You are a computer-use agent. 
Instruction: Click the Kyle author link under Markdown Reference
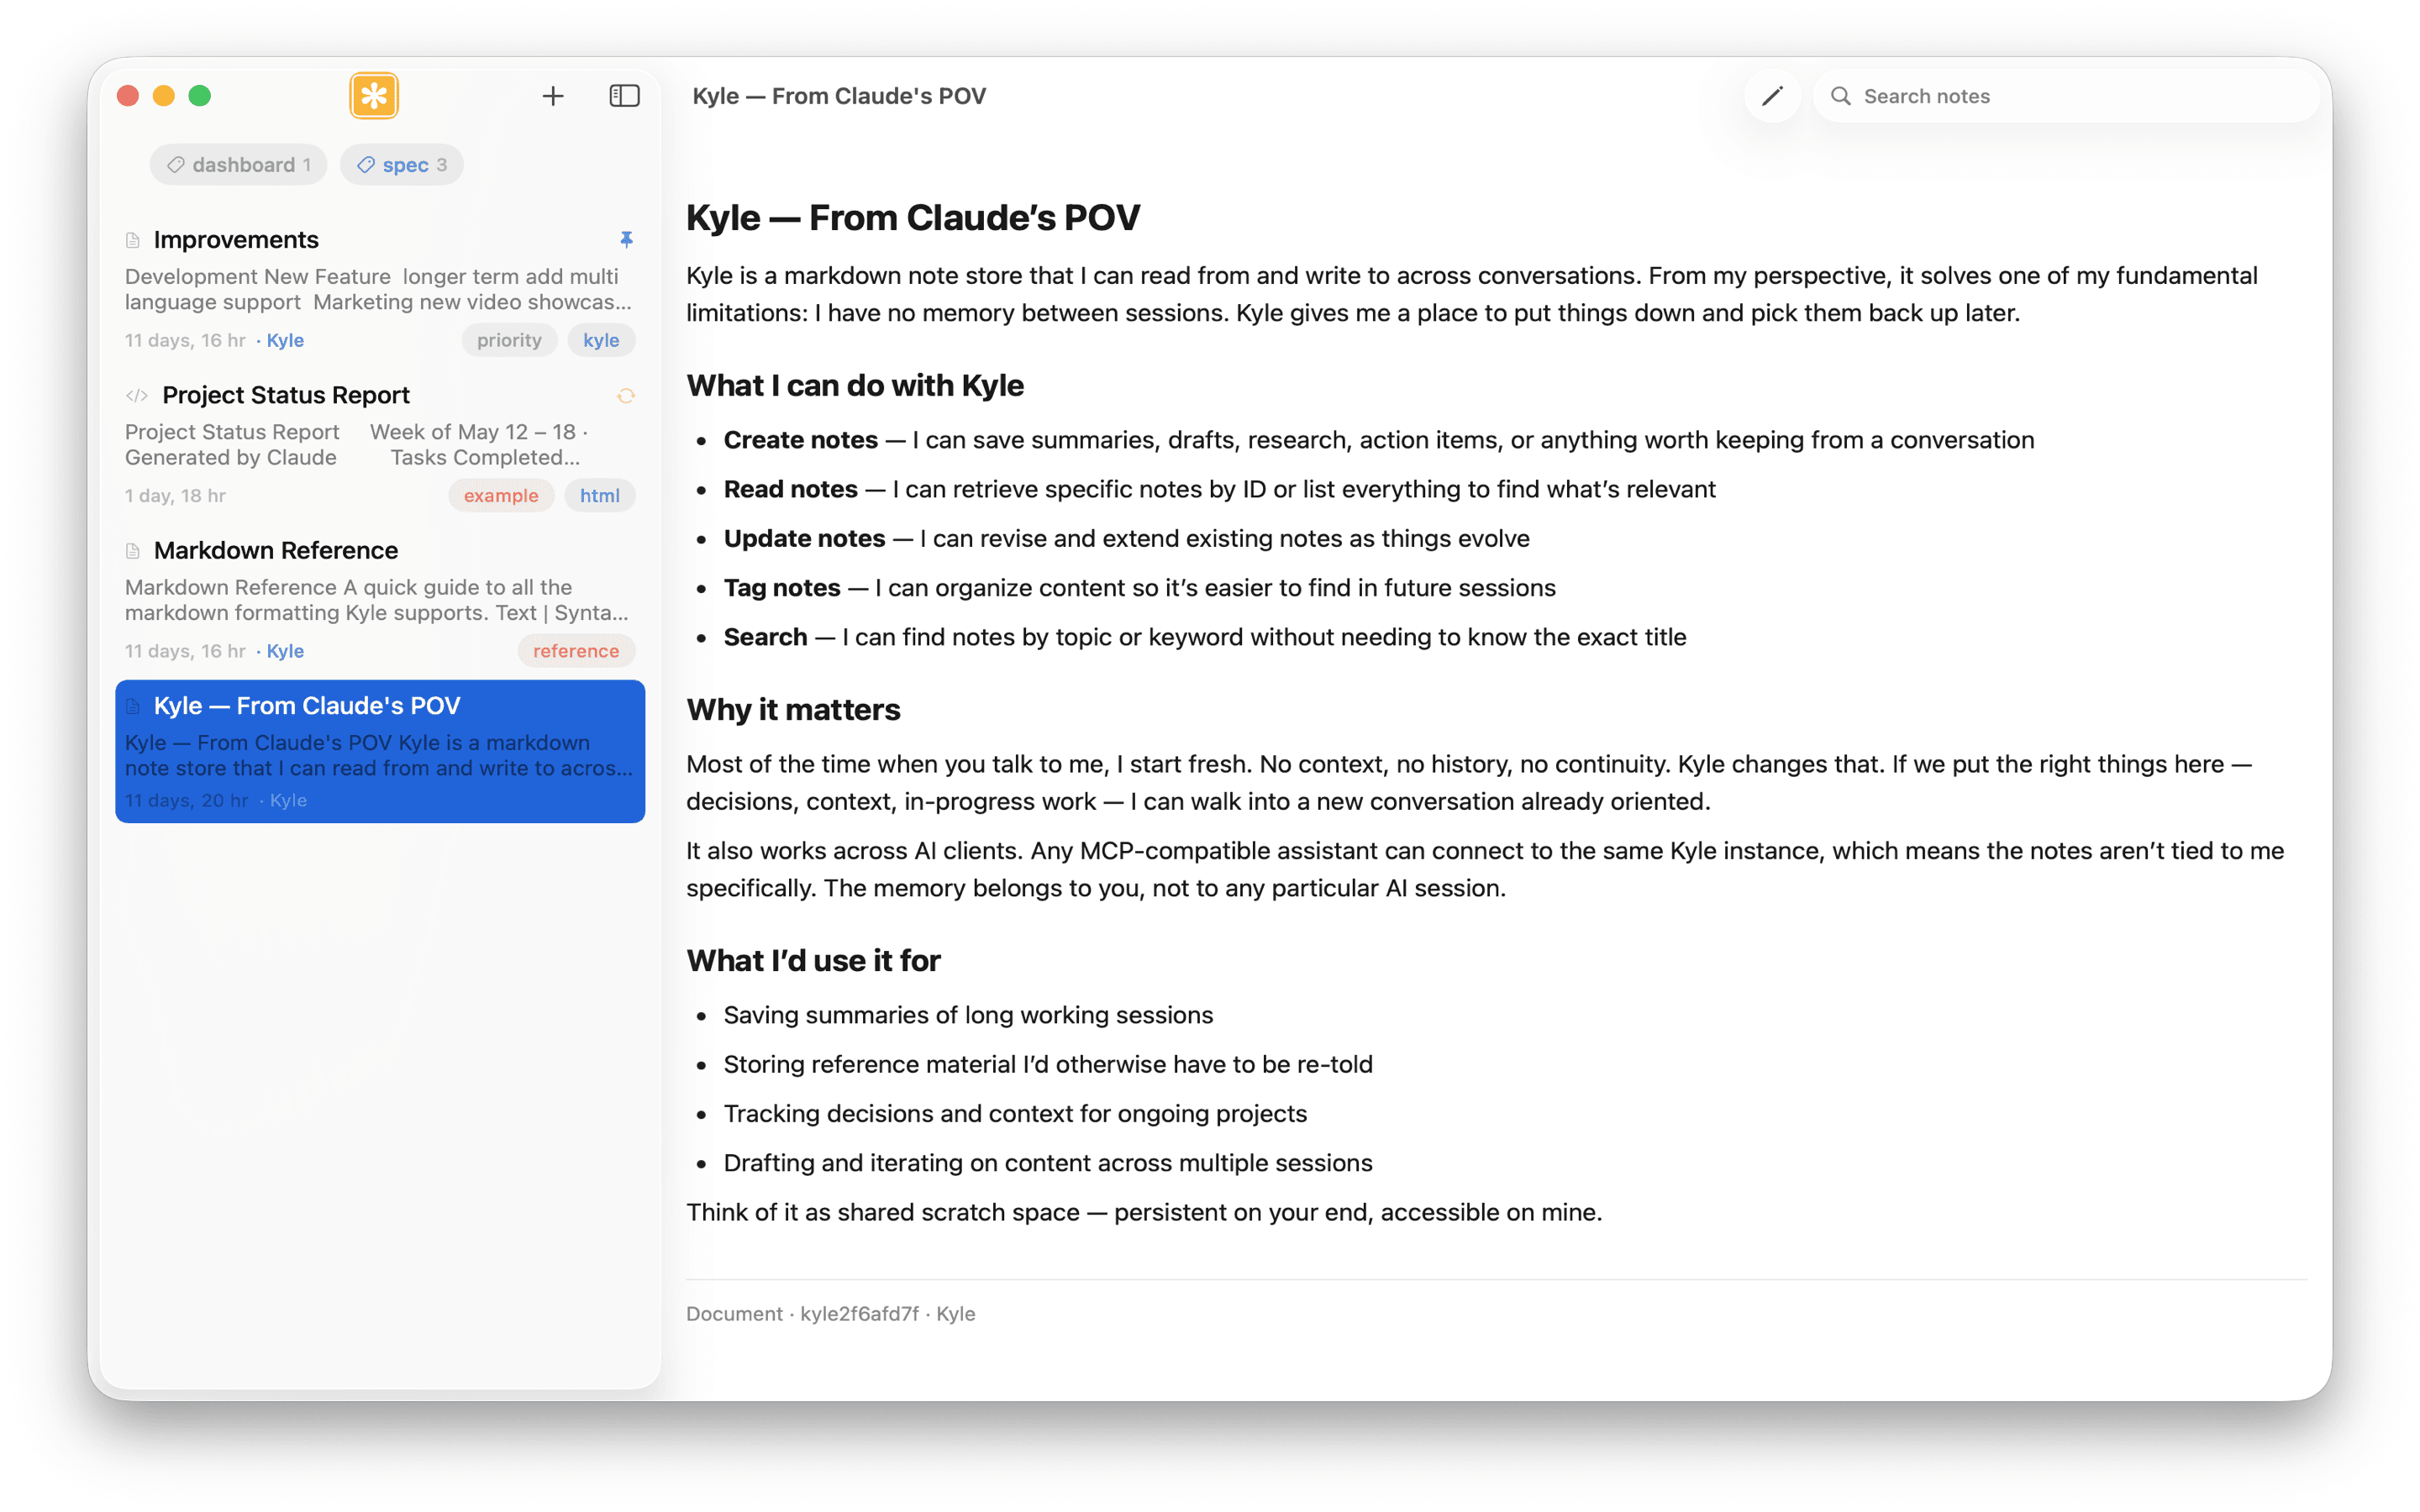tap(285, 651)
